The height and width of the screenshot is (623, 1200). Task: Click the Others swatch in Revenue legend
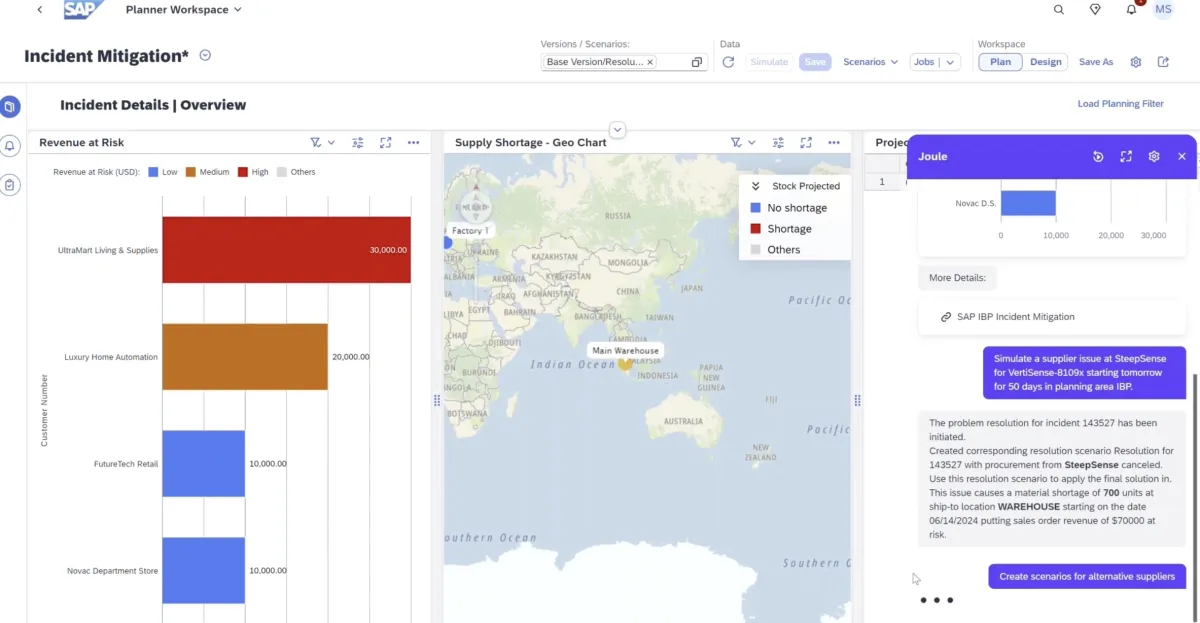point(281,172)
